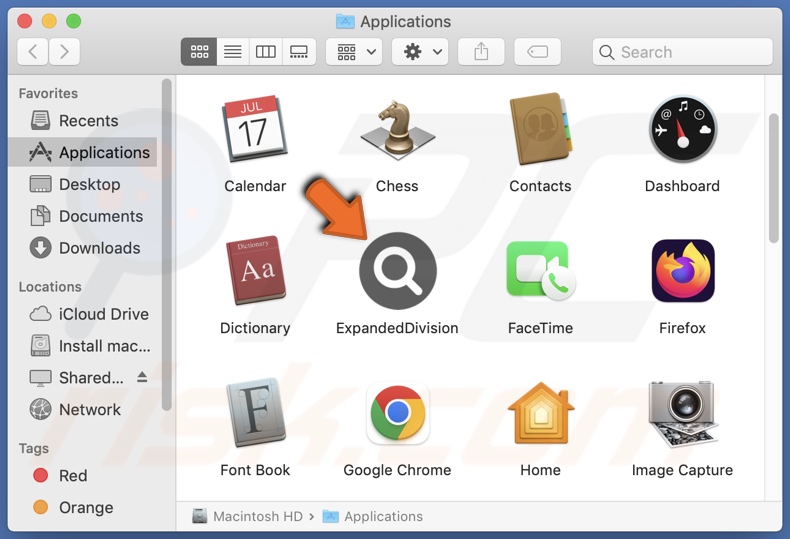Open the FaceTime application
This screenshot has width=790, height=539.
pyautogui.click(x=540, y=271)
